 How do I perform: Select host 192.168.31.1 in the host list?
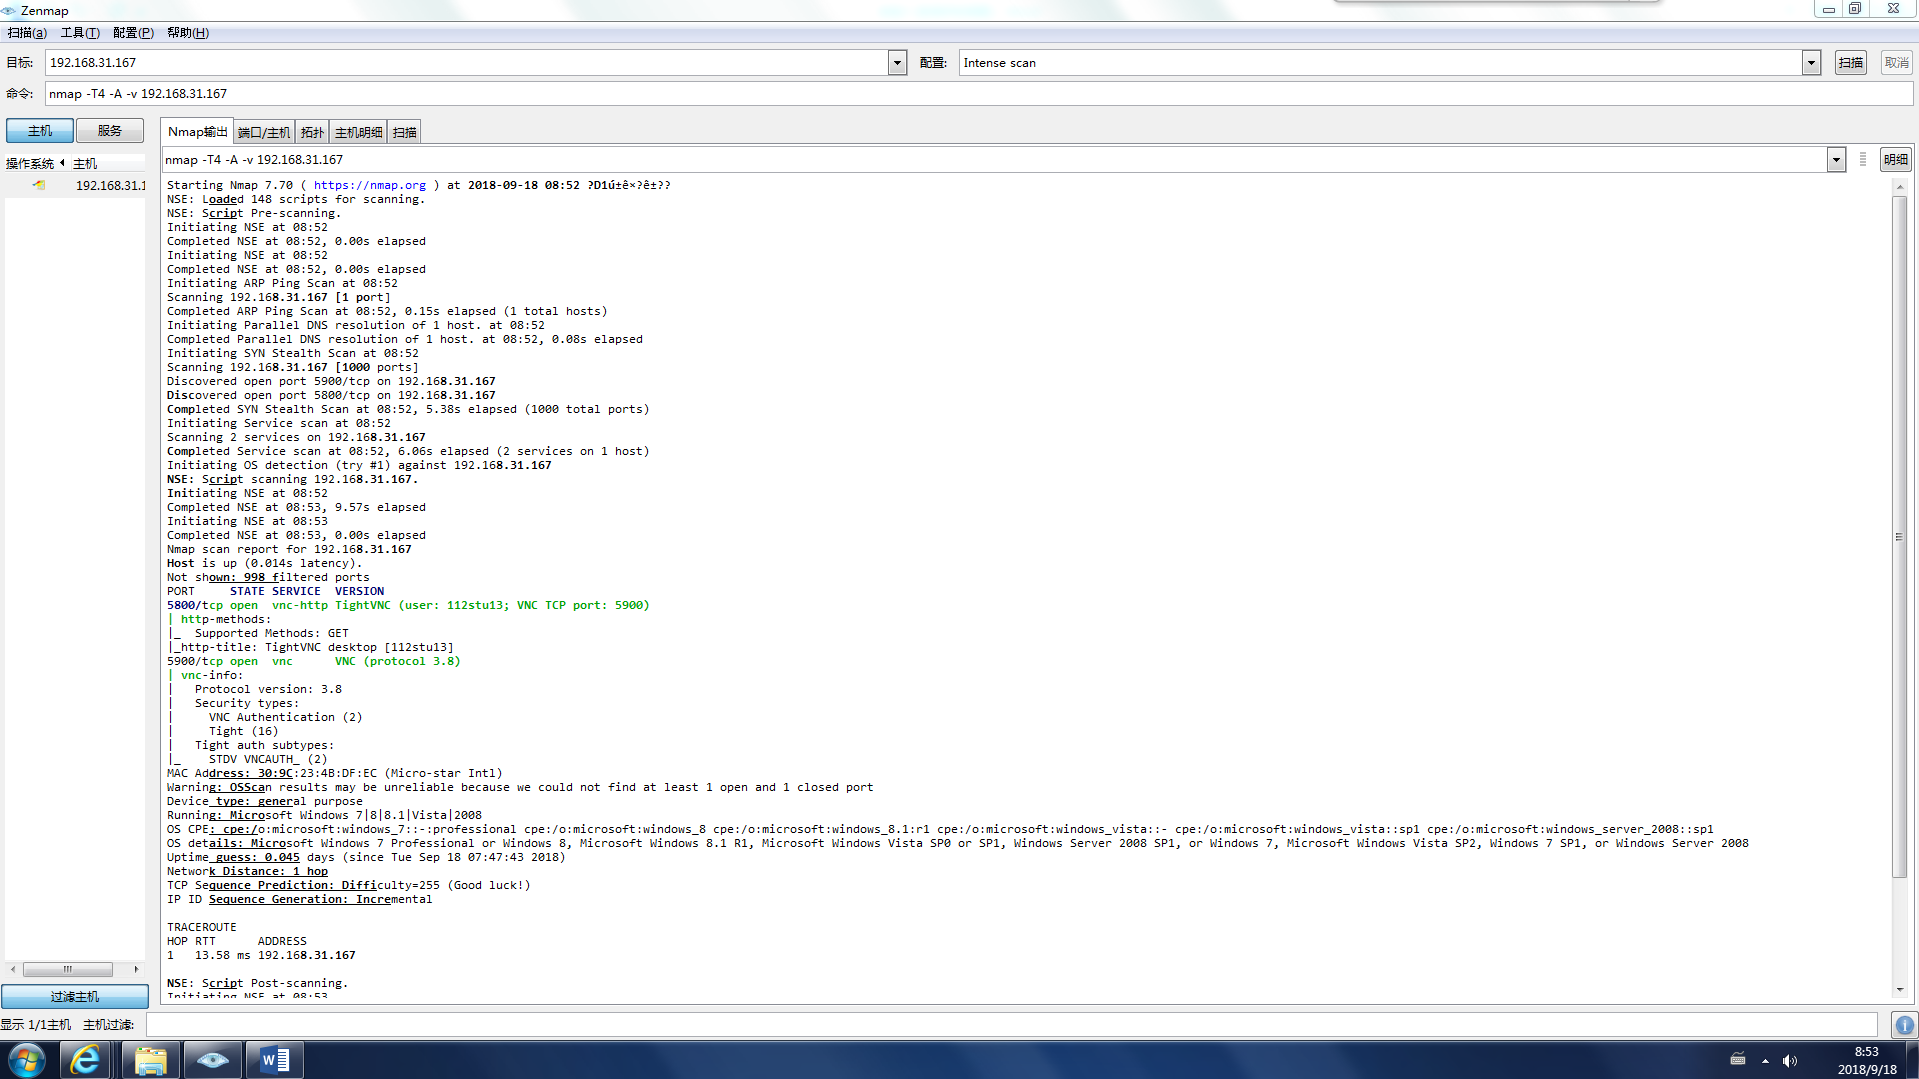110,186
